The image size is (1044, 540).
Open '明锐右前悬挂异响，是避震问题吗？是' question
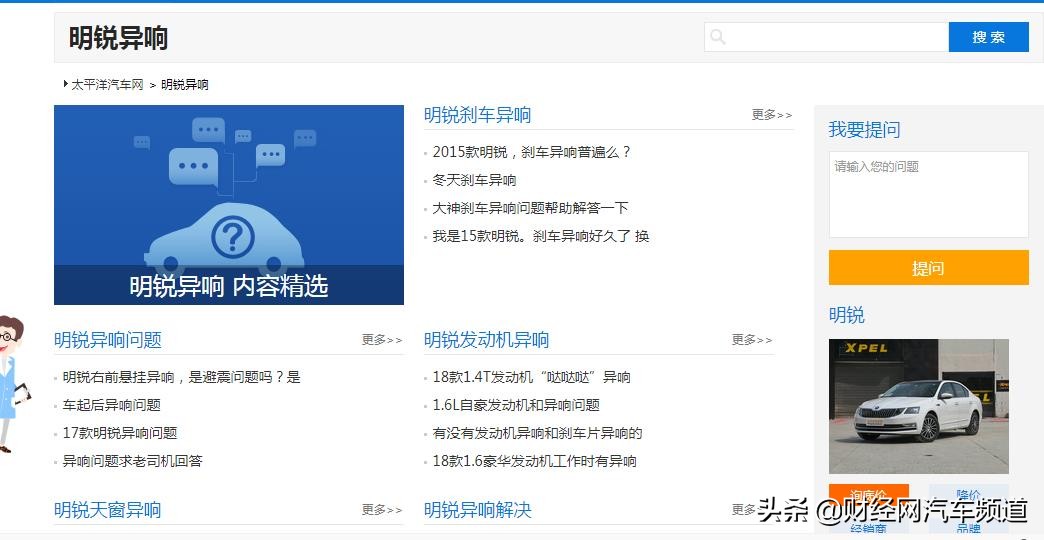click(x=182, y=377)
